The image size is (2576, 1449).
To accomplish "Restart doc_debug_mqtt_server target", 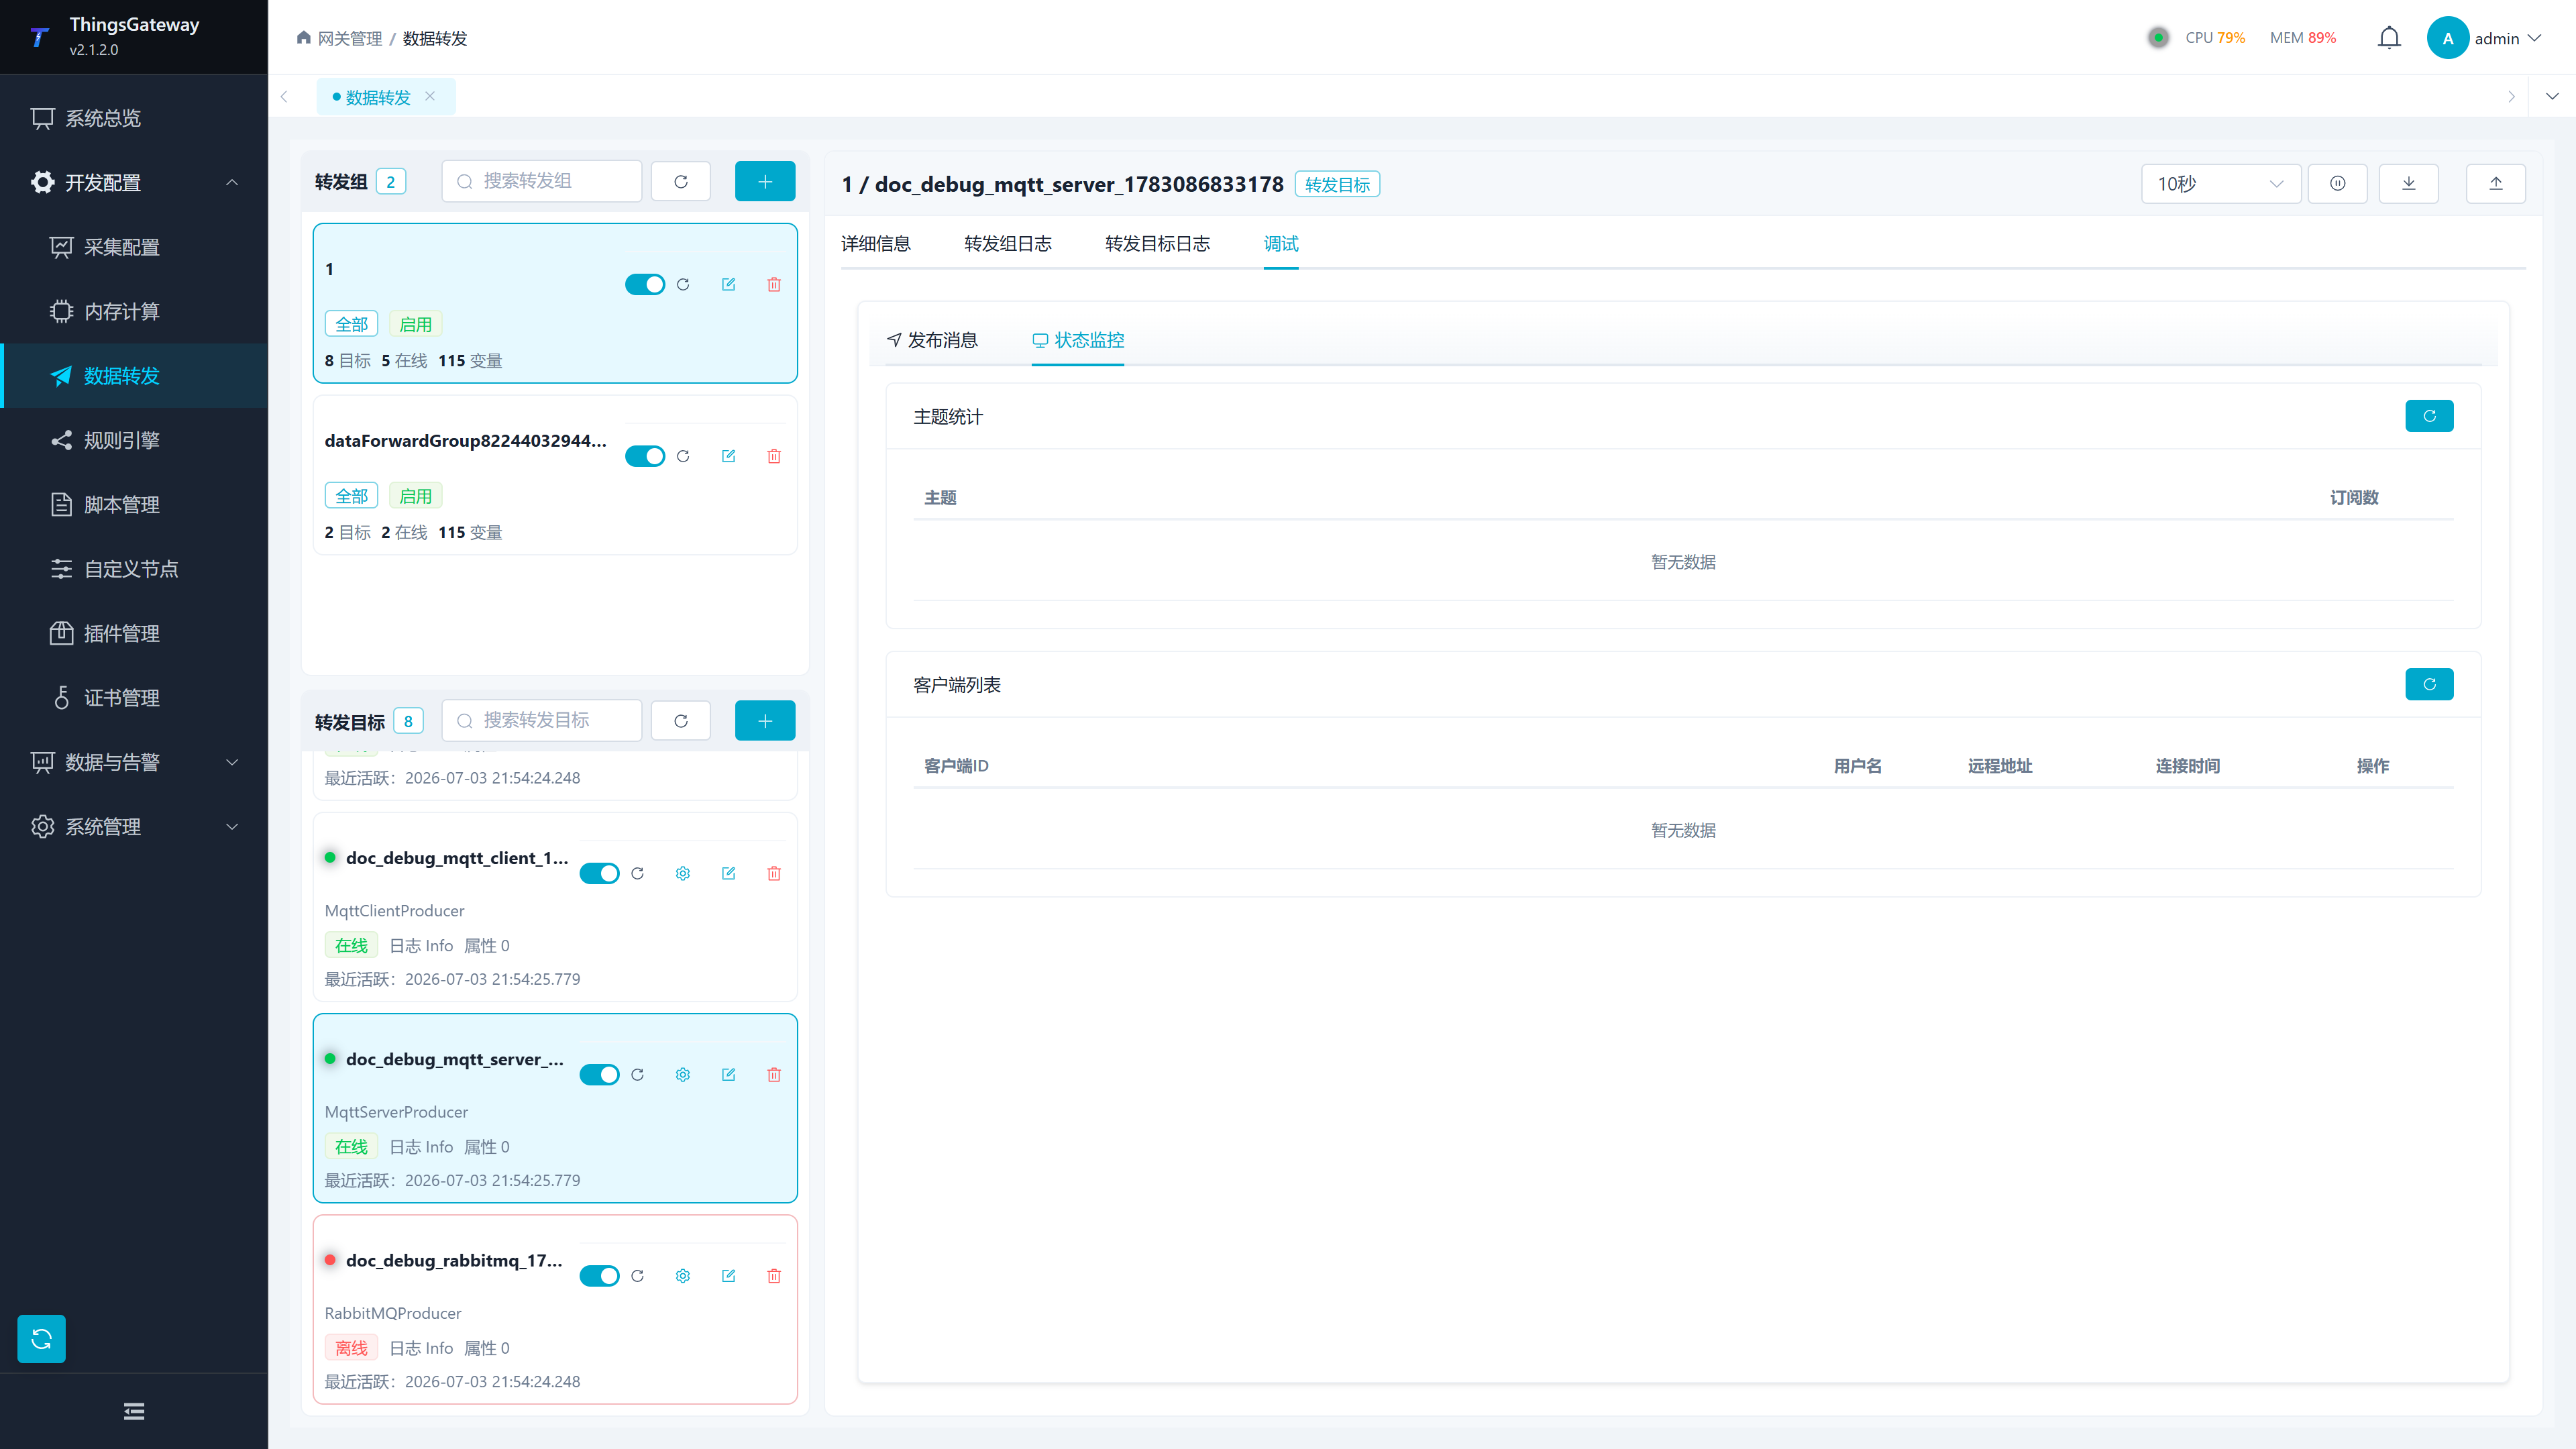I will (x=637, y=1075).
